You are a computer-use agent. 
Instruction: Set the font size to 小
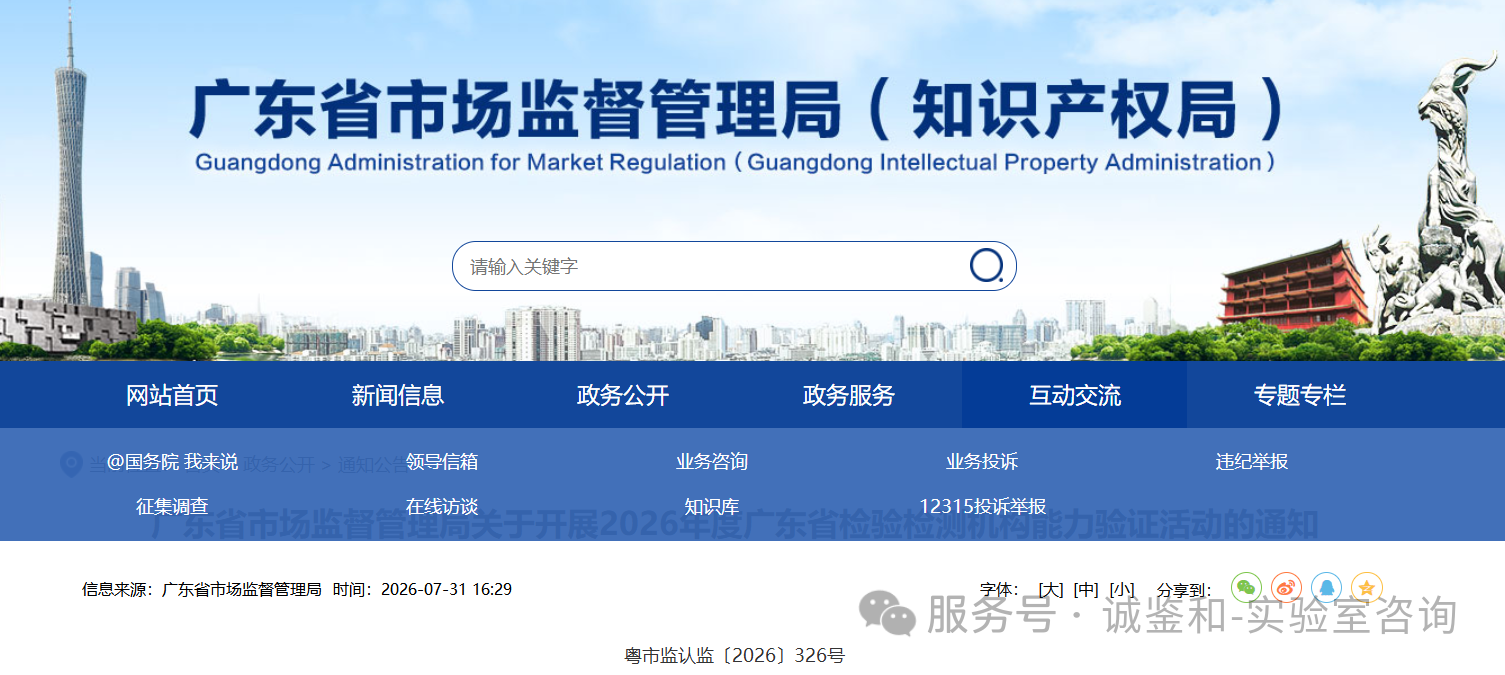[x=1122, y=590]
